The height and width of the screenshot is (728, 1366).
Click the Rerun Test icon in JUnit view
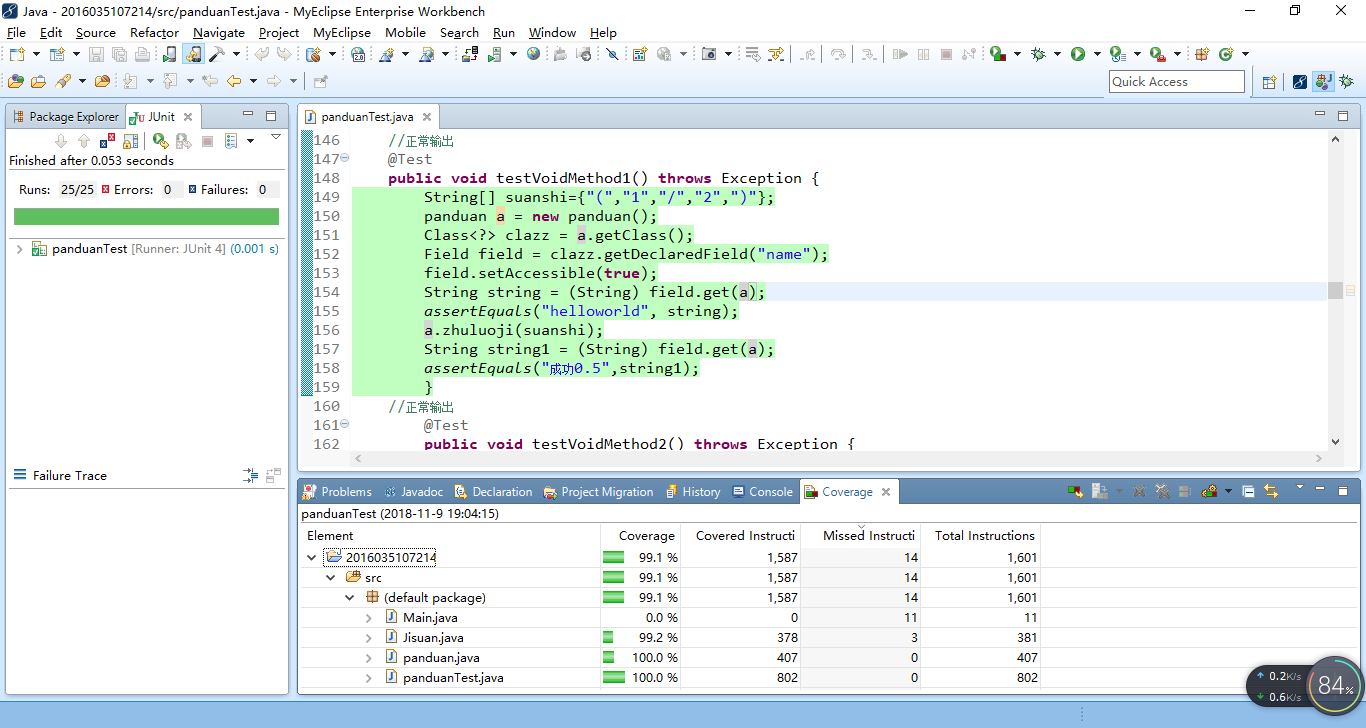click(160, 141)
